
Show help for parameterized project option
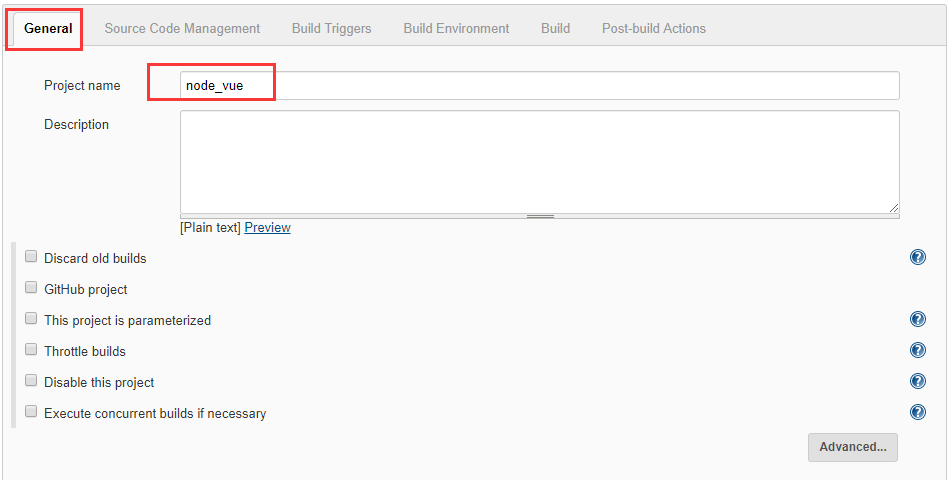(x=917, y=320)
